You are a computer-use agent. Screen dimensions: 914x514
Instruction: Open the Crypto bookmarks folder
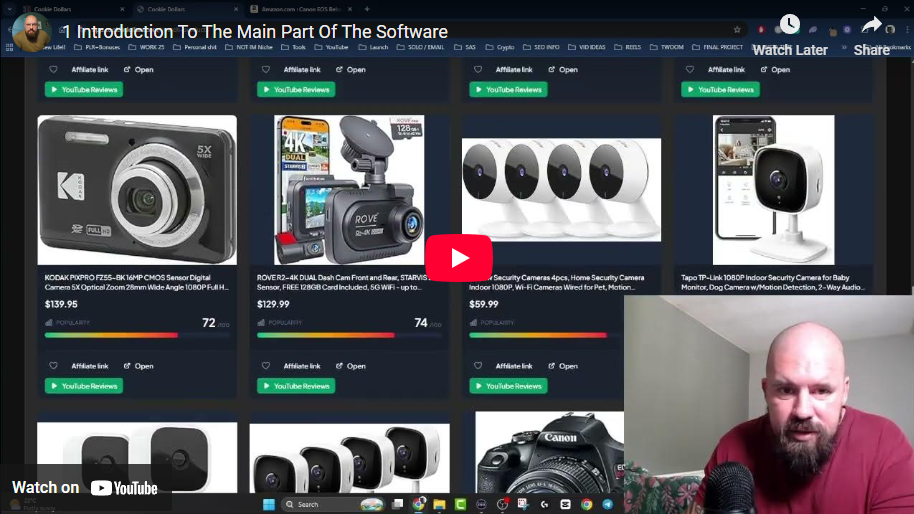coord(501,47)
